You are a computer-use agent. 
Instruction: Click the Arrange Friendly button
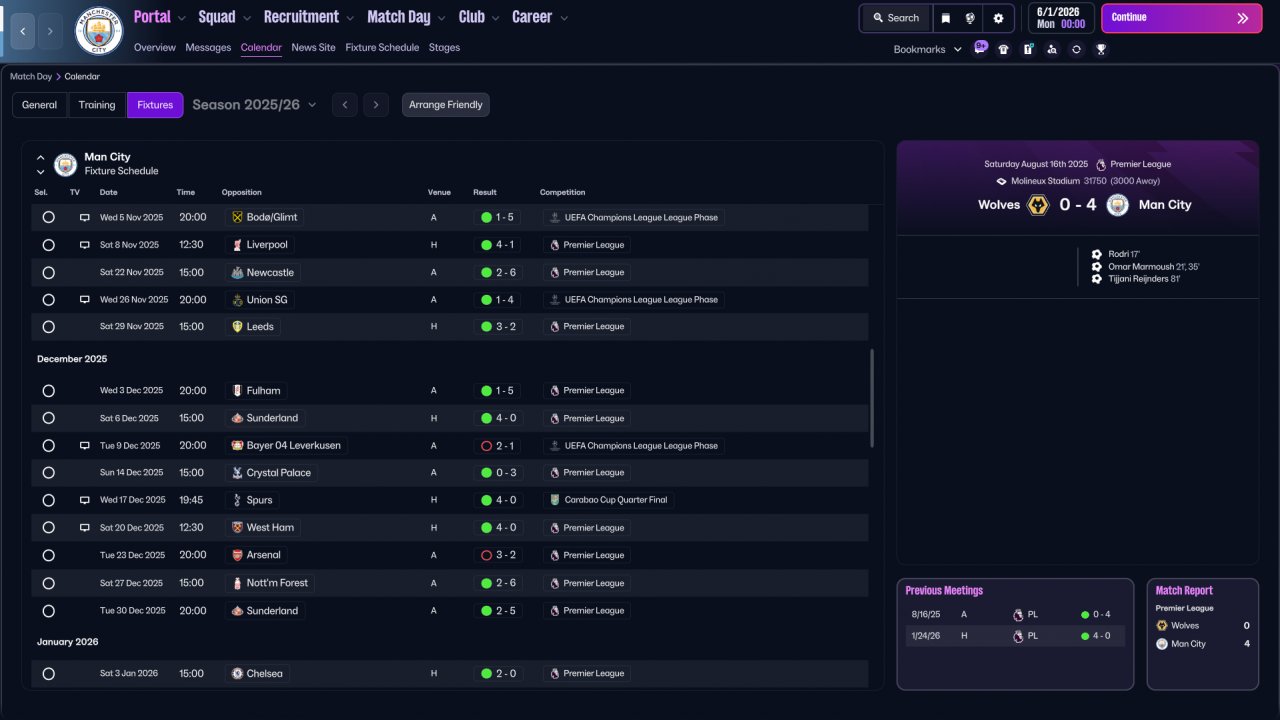[x=446, y=105]
